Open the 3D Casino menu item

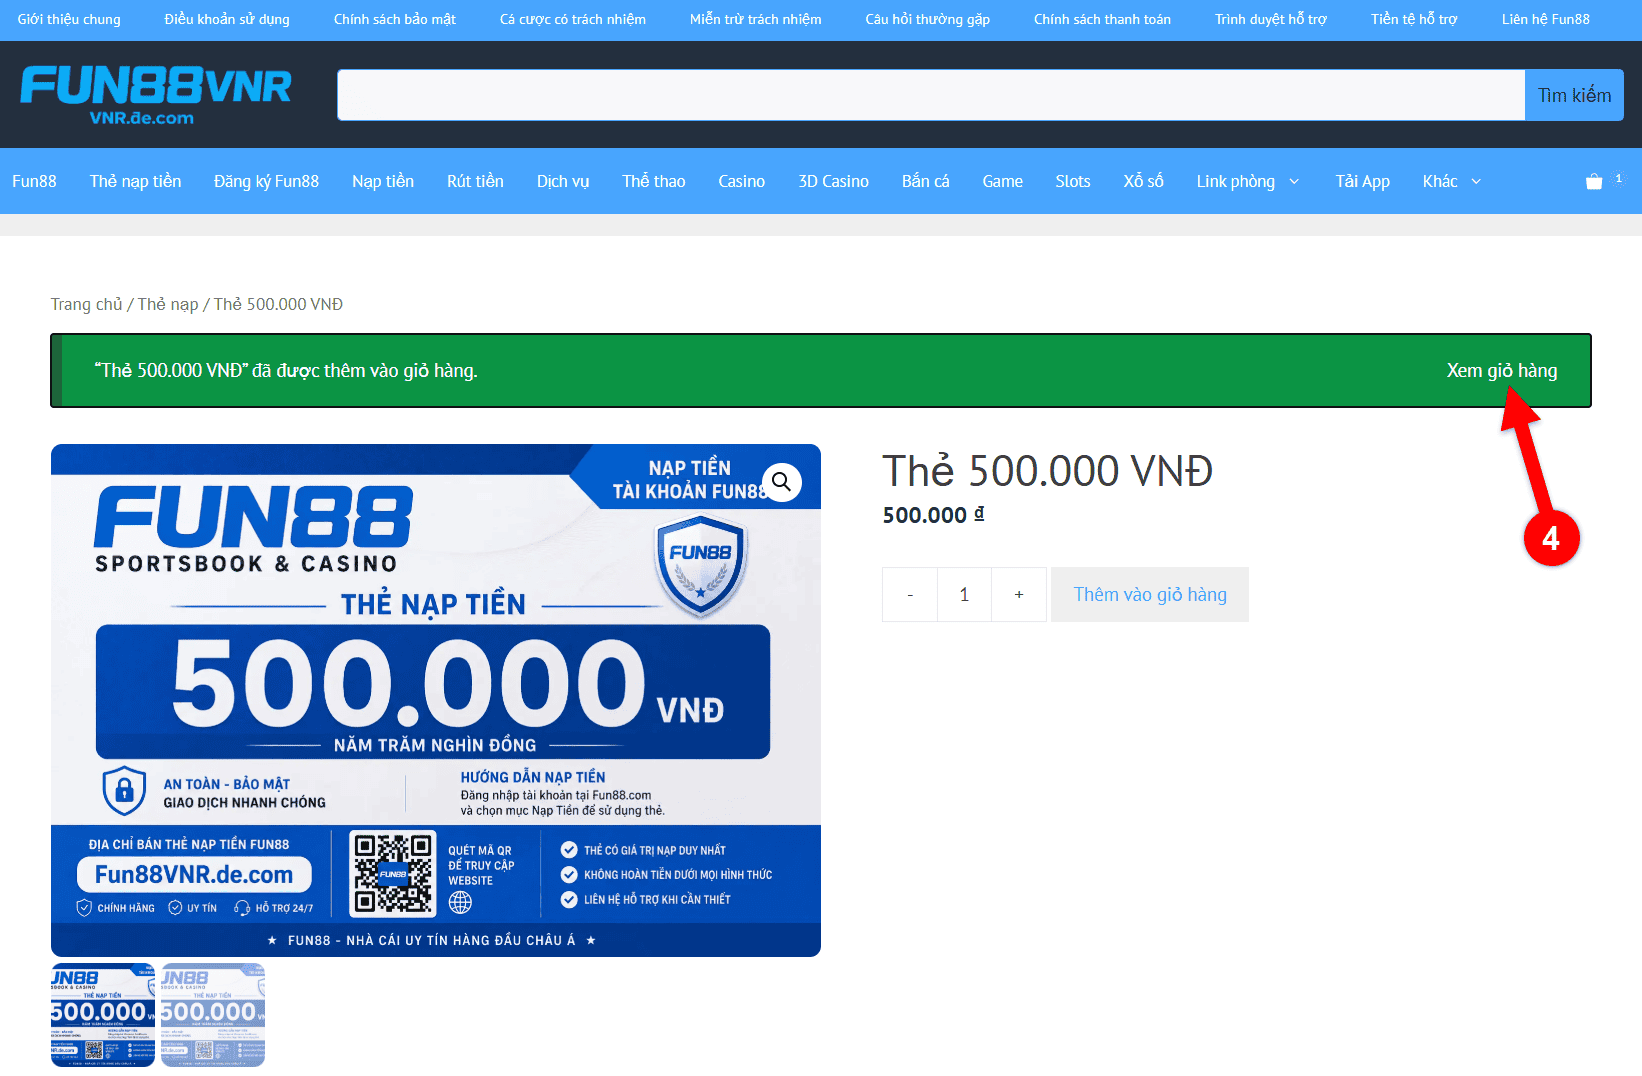point(833,181)
